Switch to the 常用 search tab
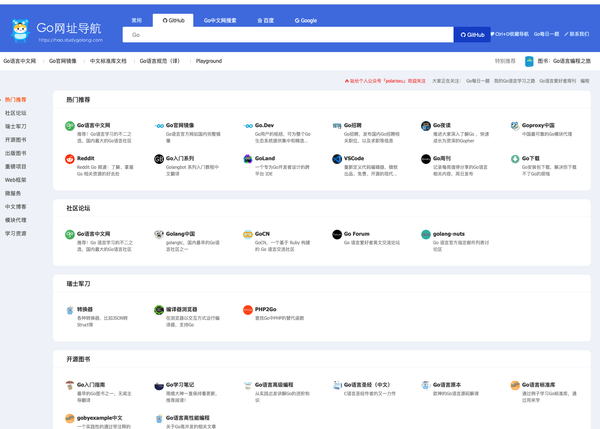Screen dimensions: 600x429 coord(137,20)
